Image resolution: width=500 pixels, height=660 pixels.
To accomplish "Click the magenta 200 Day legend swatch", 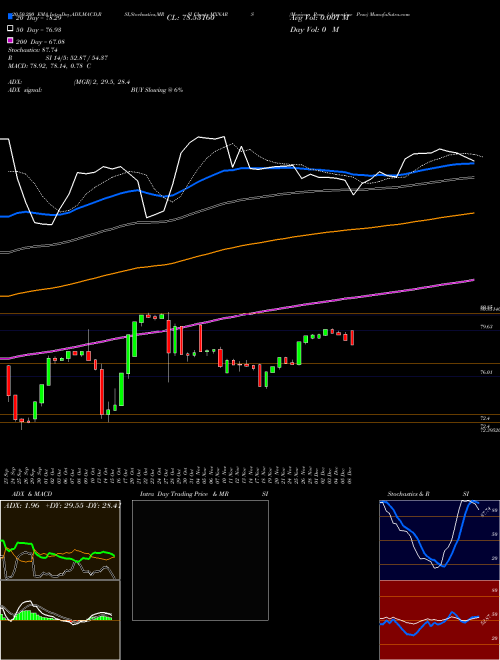I will pyautogui.click(x=10, y=40).
